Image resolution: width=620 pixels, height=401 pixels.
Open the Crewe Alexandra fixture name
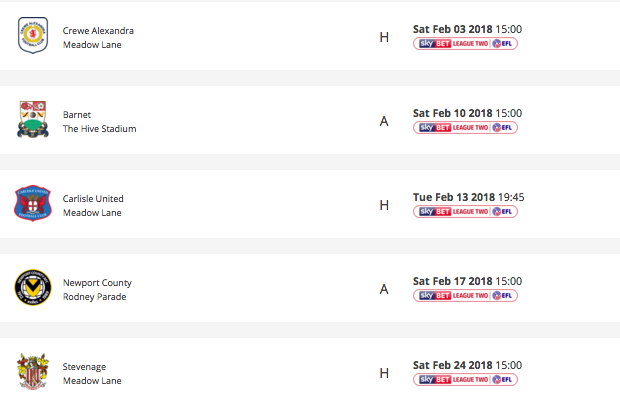pos(98,30)
